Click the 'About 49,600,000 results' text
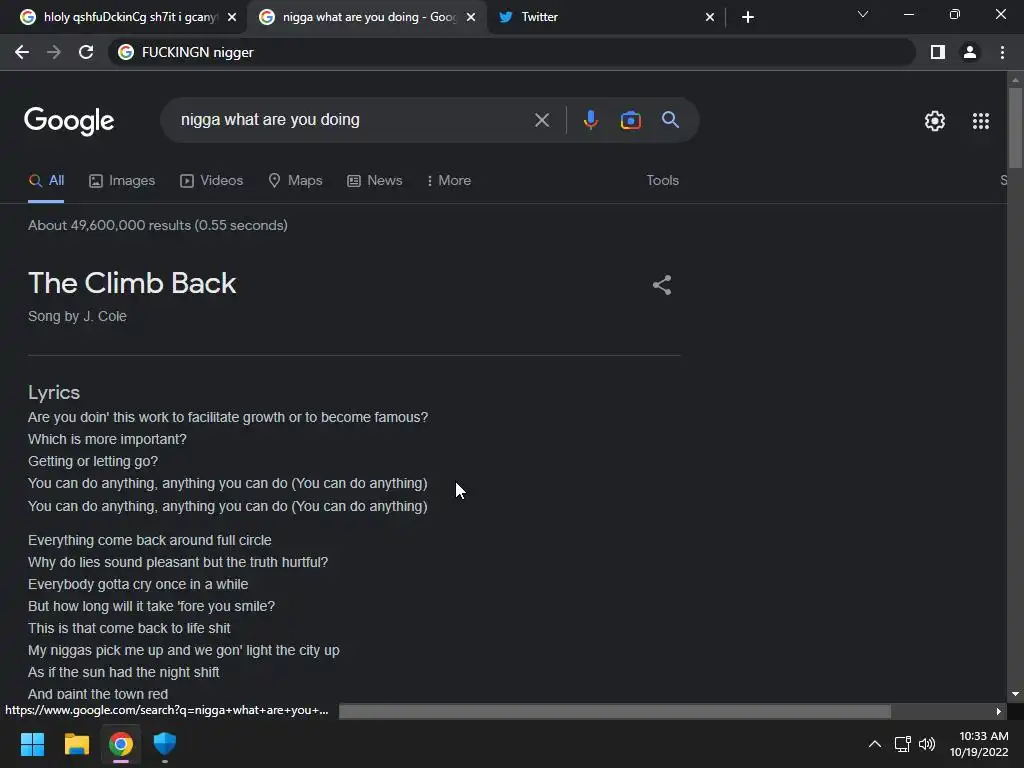The height and width of the screenshot is (768, 1024). coord(157,225)
